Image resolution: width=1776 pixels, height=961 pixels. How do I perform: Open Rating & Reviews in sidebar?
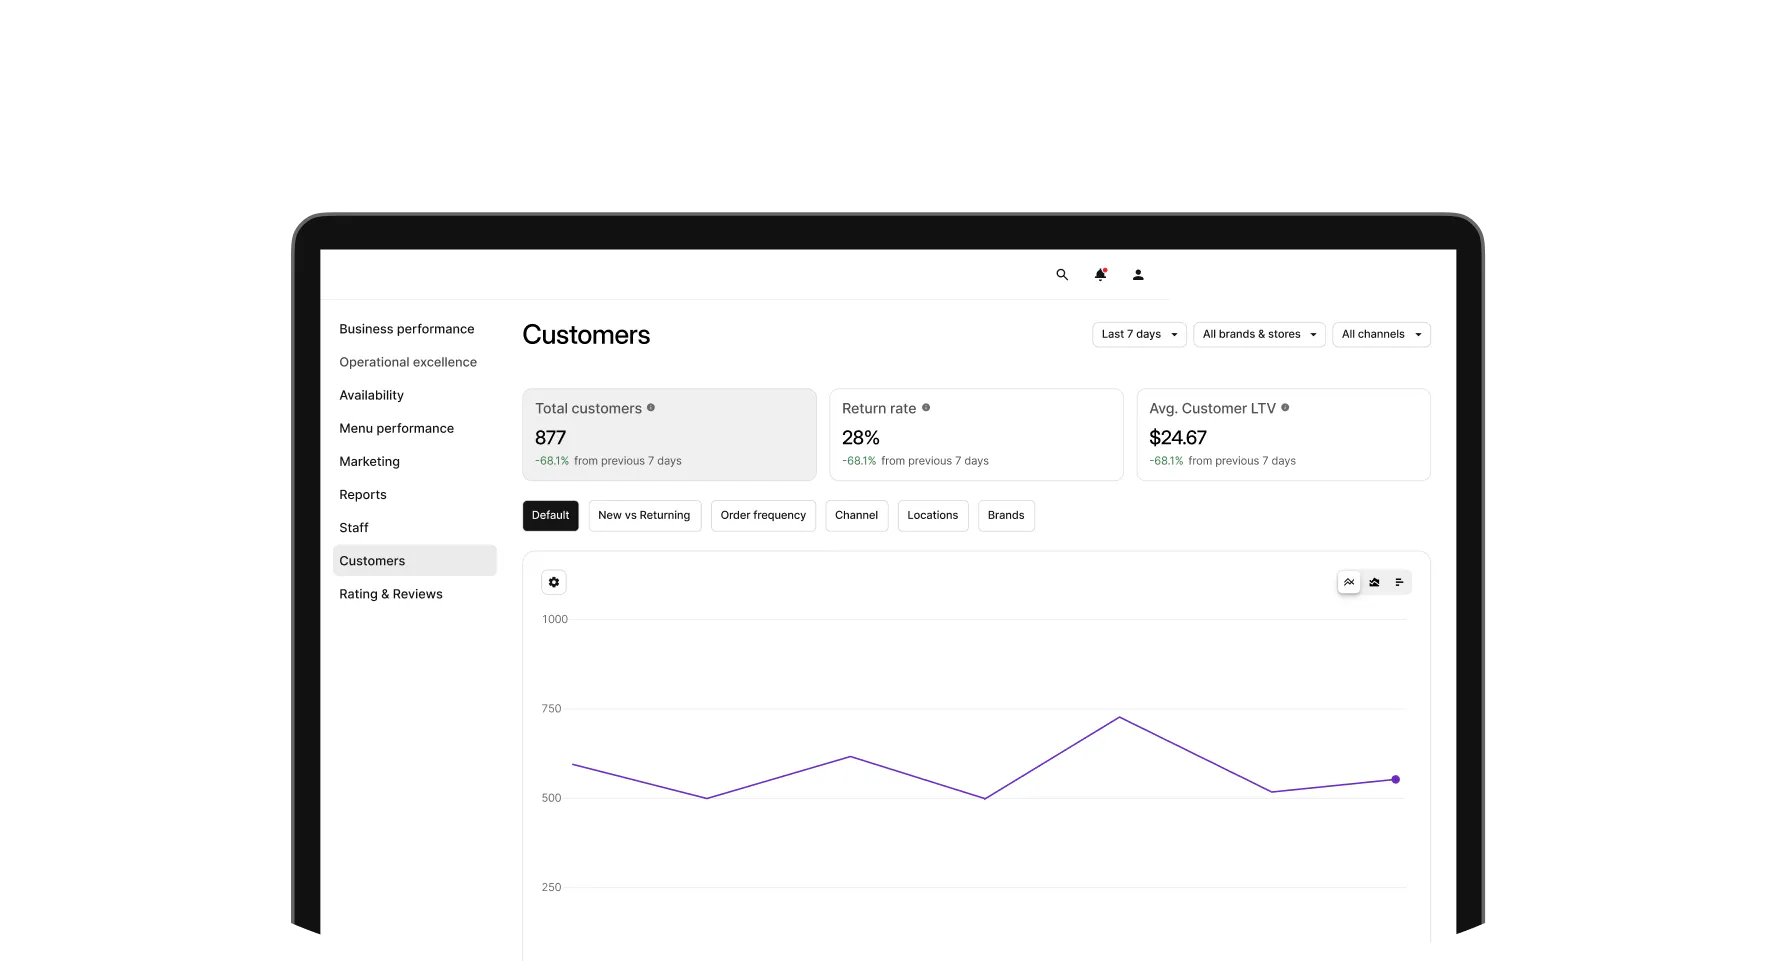coord(390,594)
